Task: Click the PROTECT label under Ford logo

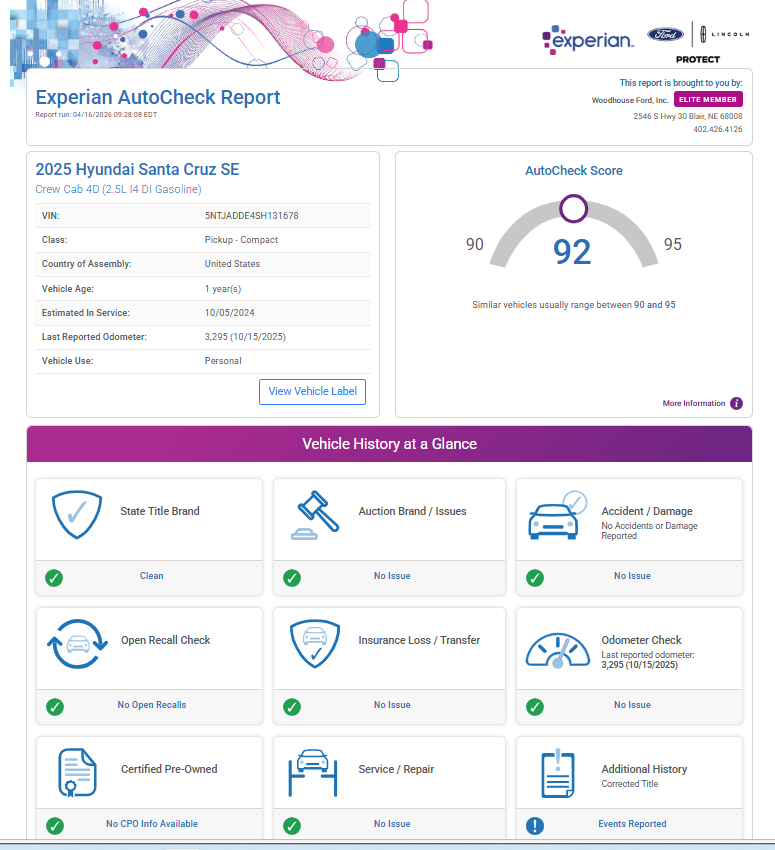Action: pos(698,60)
